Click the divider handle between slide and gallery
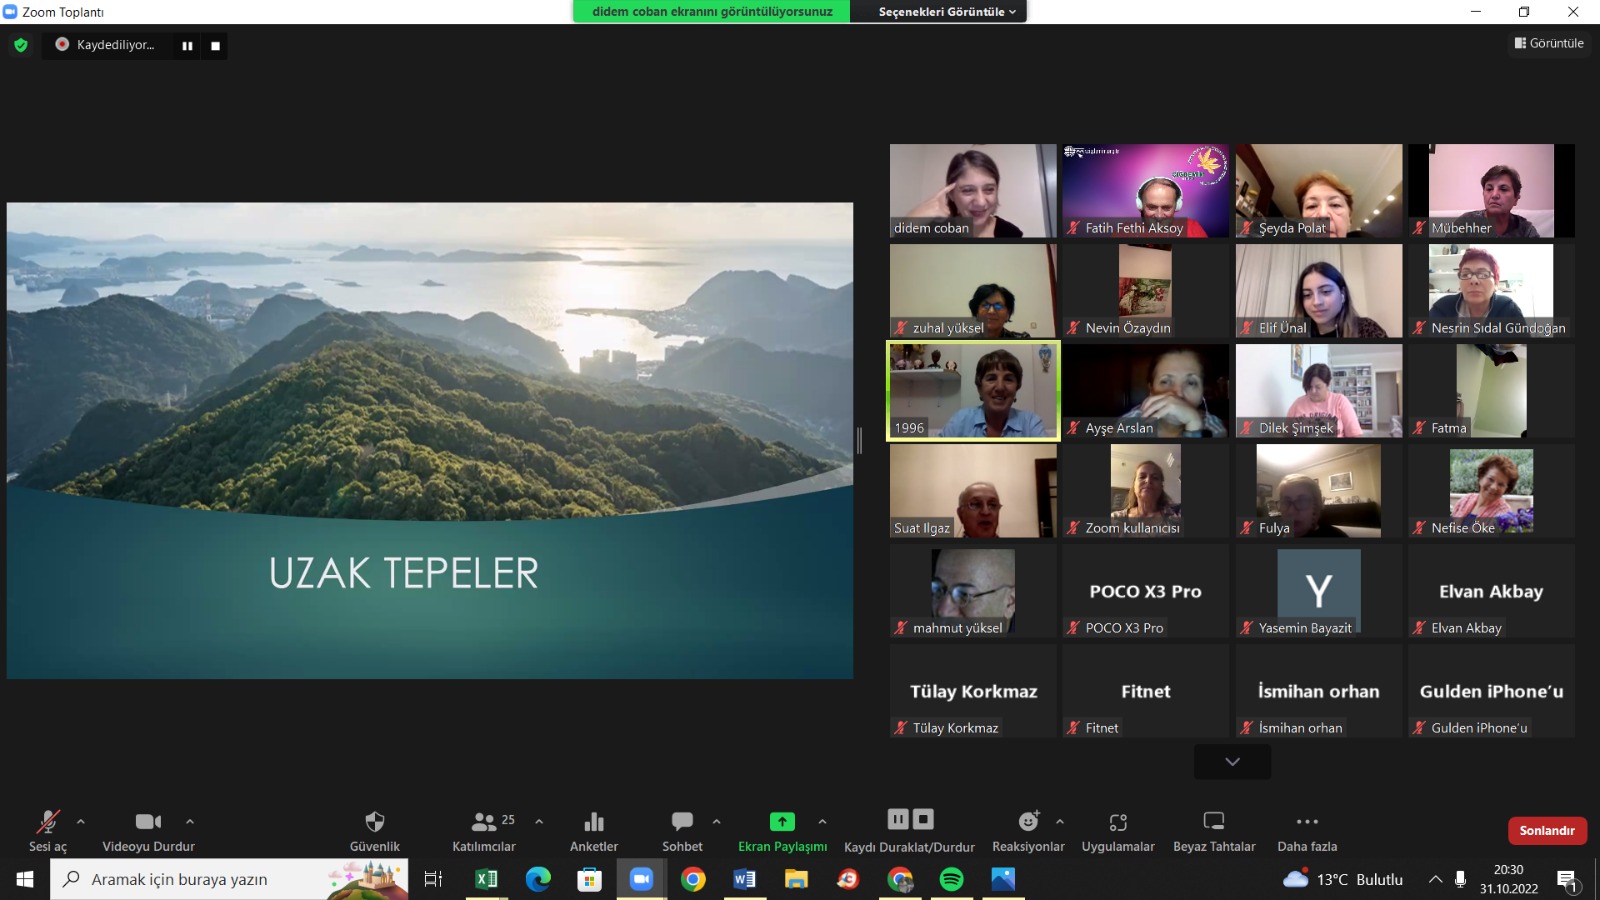 click(860, 440)
